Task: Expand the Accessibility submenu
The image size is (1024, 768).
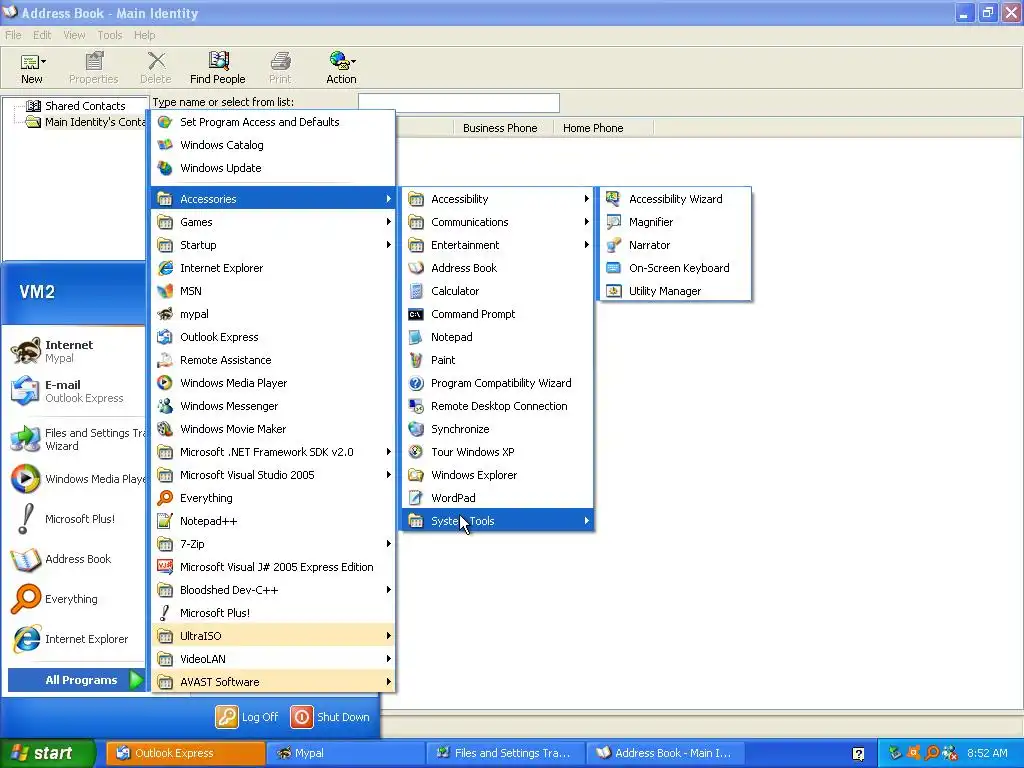Action: point(498,199)
